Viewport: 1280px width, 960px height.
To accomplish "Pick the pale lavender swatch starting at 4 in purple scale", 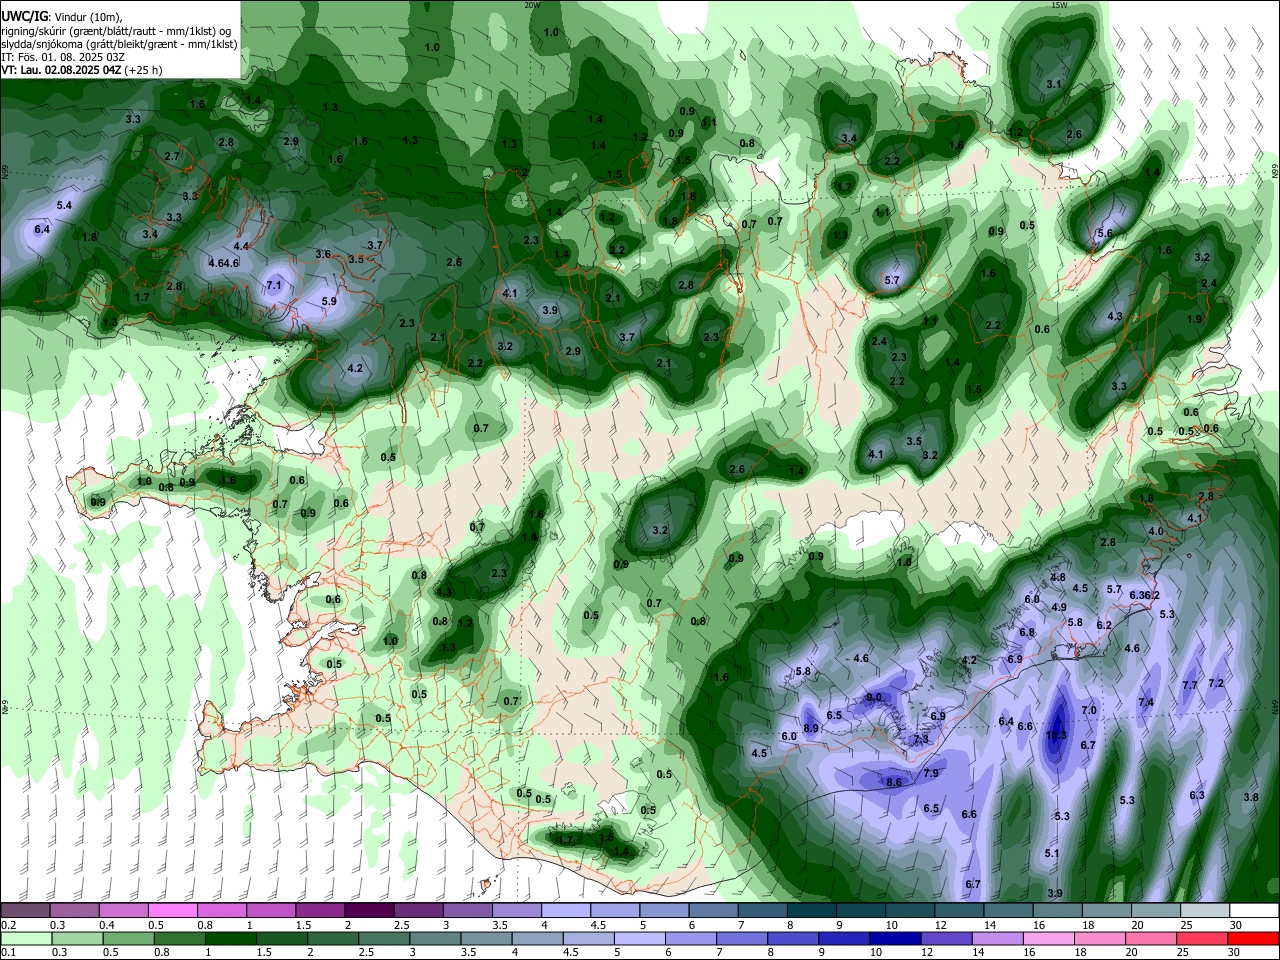I will tap(566, 911).
